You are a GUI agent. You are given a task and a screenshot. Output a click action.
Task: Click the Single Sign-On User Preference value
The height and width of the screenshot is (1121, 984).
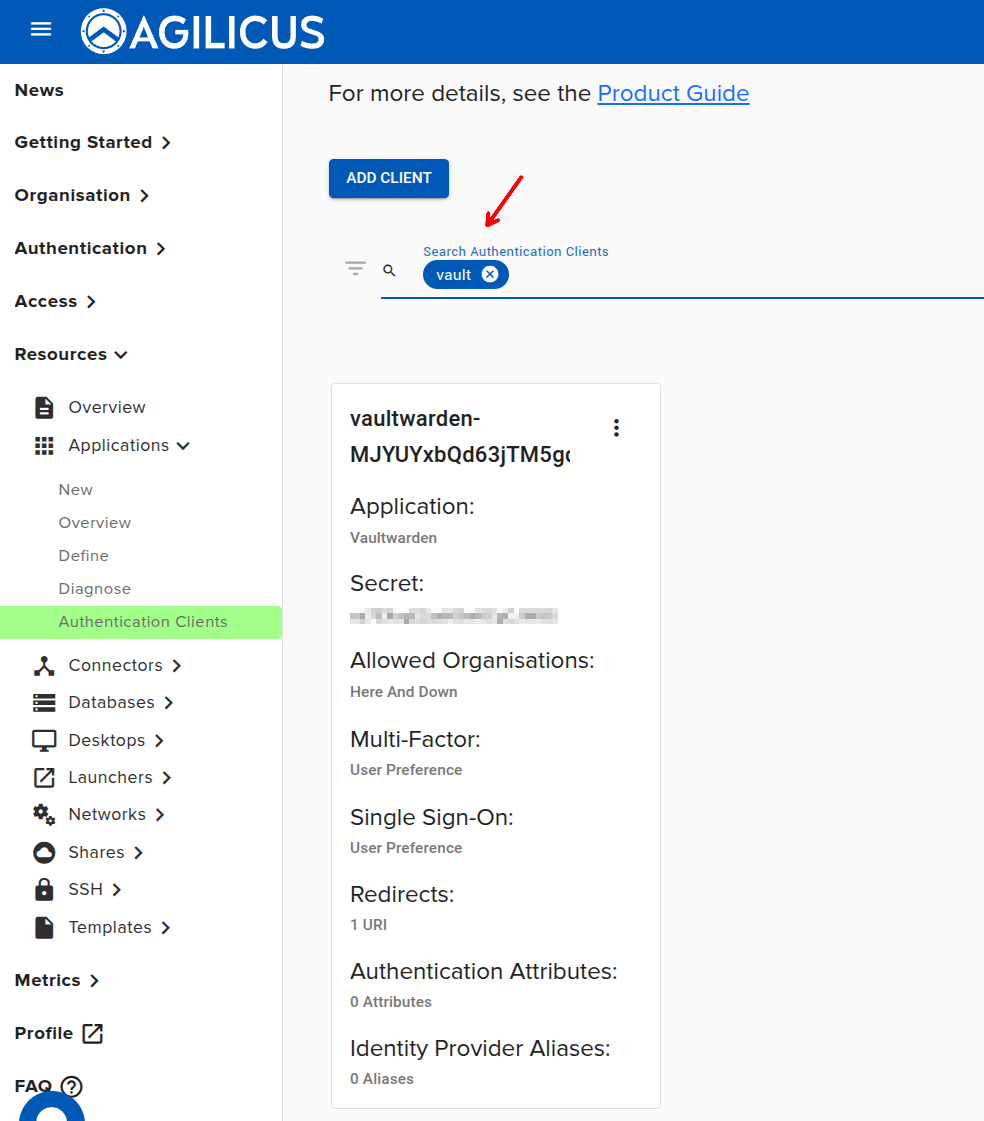(x=405, y=848)
